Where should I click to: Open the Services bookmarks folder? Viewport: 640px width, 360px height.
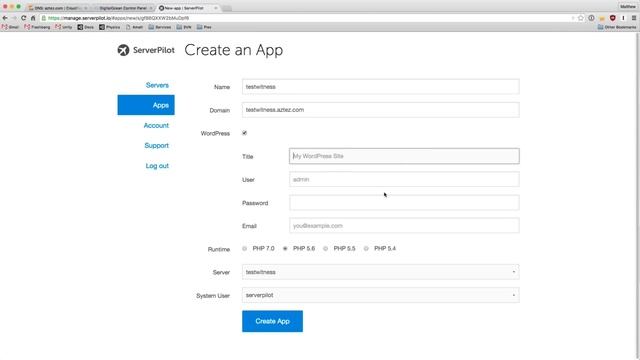(160, 27)
